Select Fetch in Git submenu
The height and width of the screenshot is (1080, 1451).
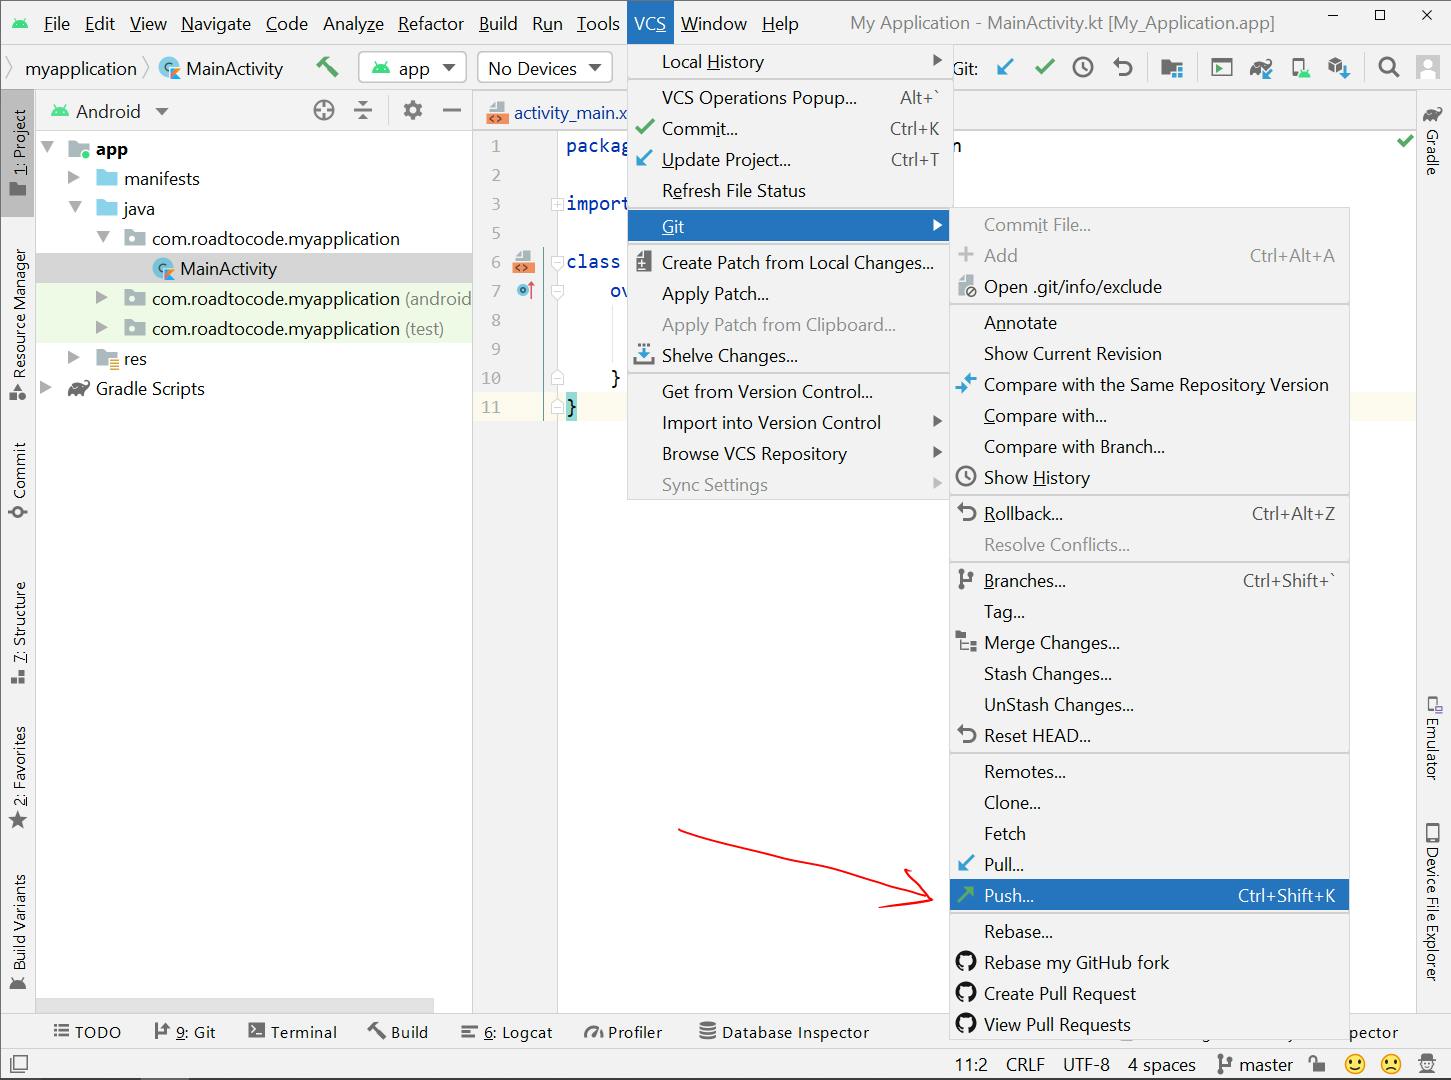click(x=1149, y=833)
